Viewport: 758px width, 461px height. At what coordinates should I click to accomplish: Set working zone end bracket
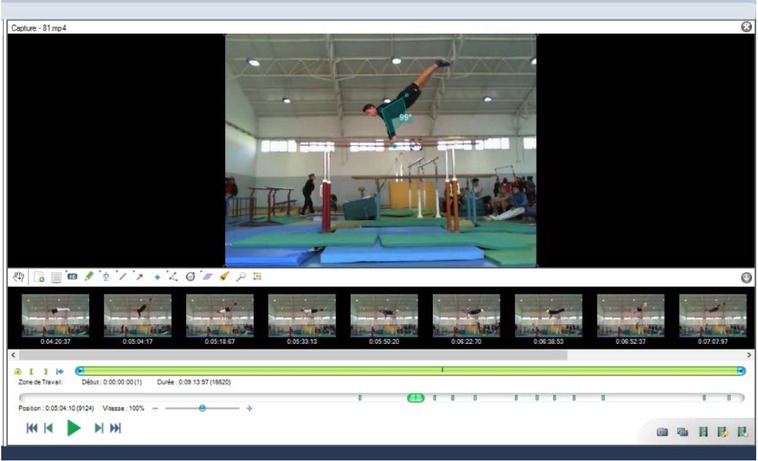click(x=45, y=371)
